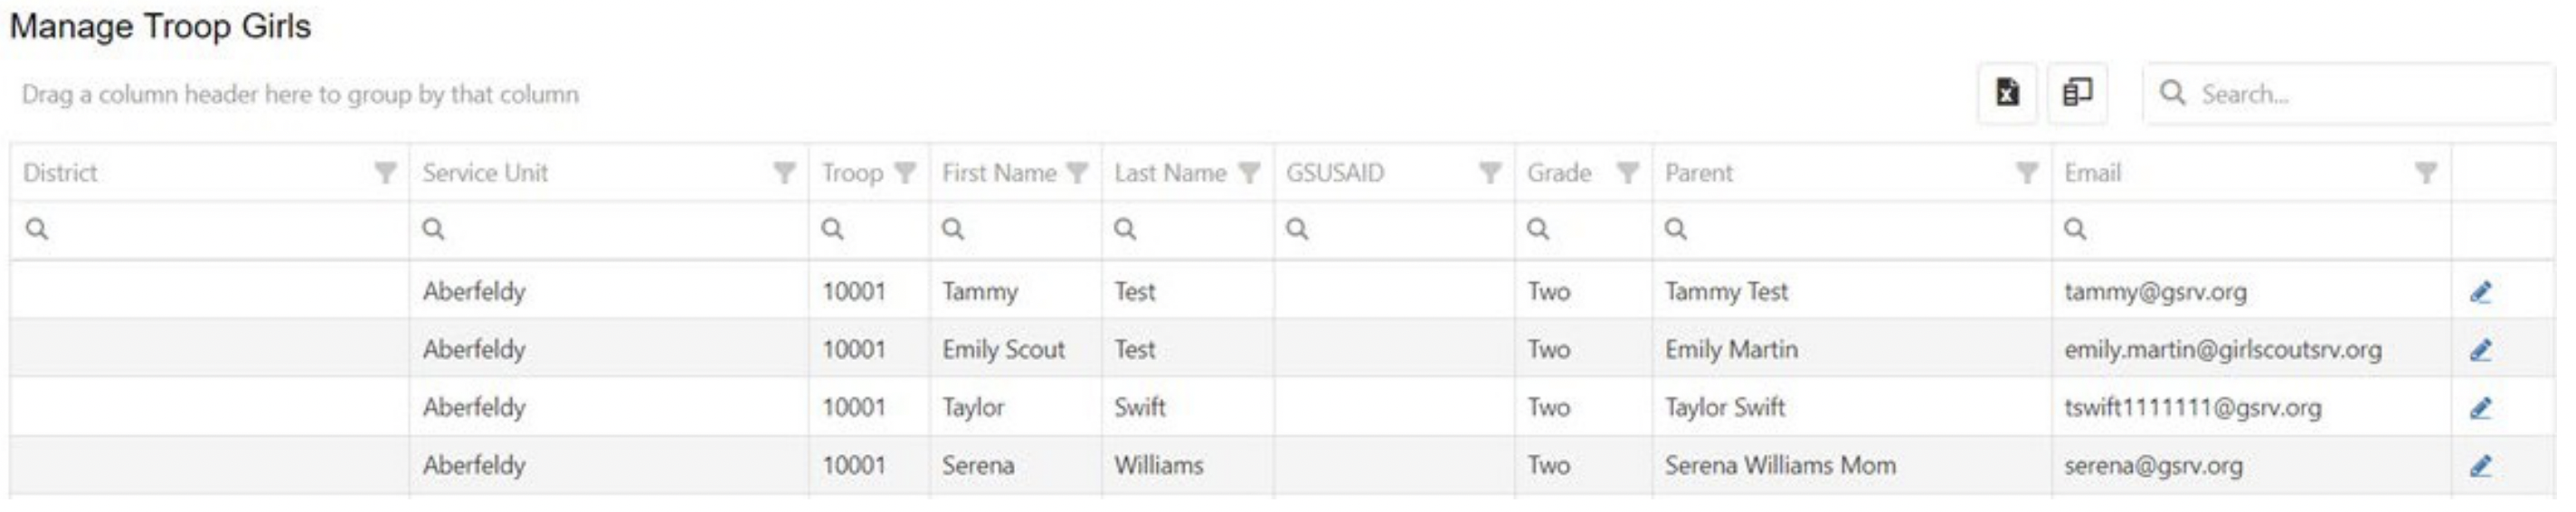The height and width of the screenshot is (512, 2576).
Task: Sort by the First Name column header
Action: click(999, 173)
